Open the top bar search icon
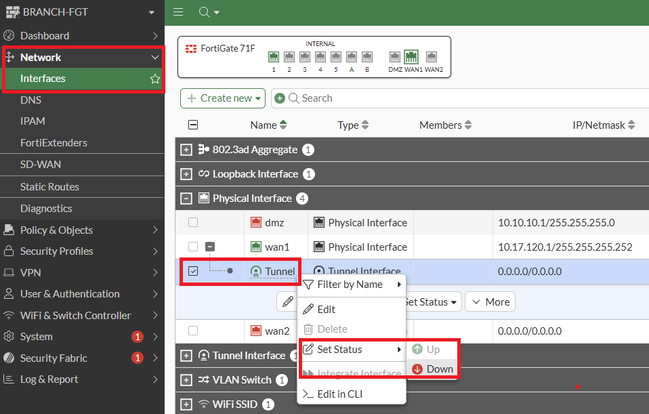Viewport: 649px width, 414px height. (x=204, y=12)
